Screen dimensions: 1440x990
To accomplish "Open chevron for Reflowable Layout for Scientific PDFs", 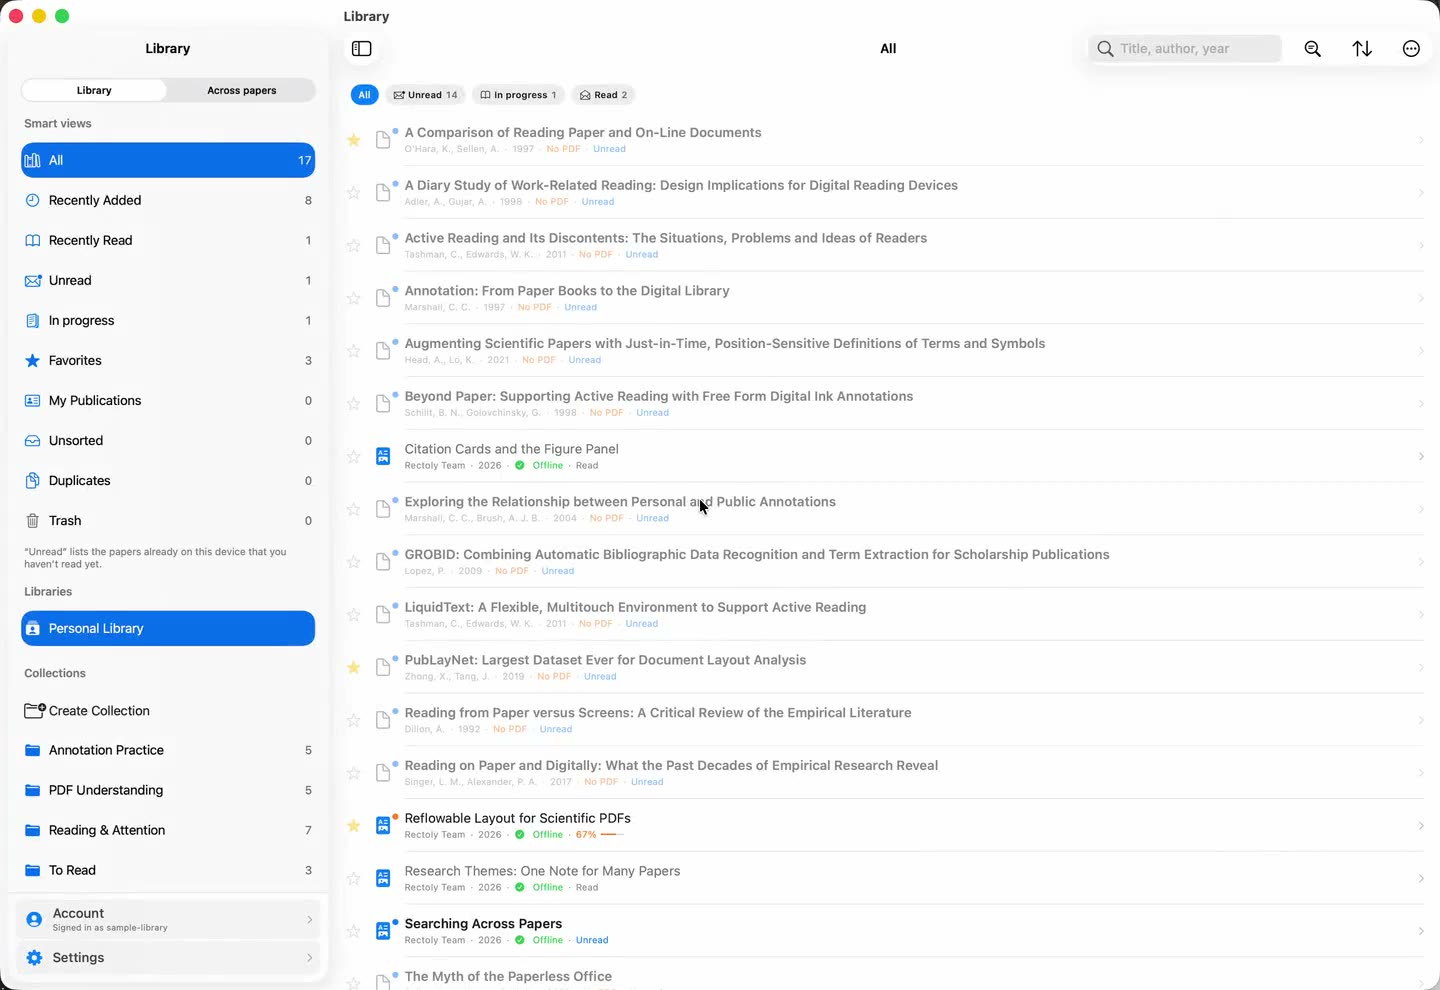I will point(1421,826).
